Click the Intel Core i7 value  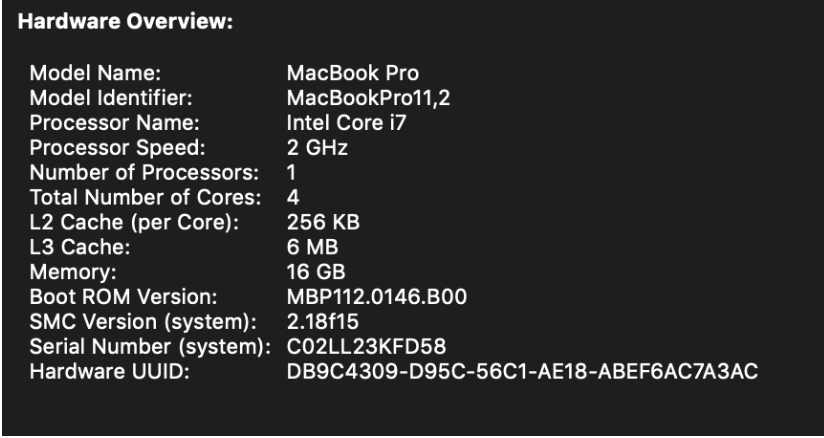coord(346,123)
